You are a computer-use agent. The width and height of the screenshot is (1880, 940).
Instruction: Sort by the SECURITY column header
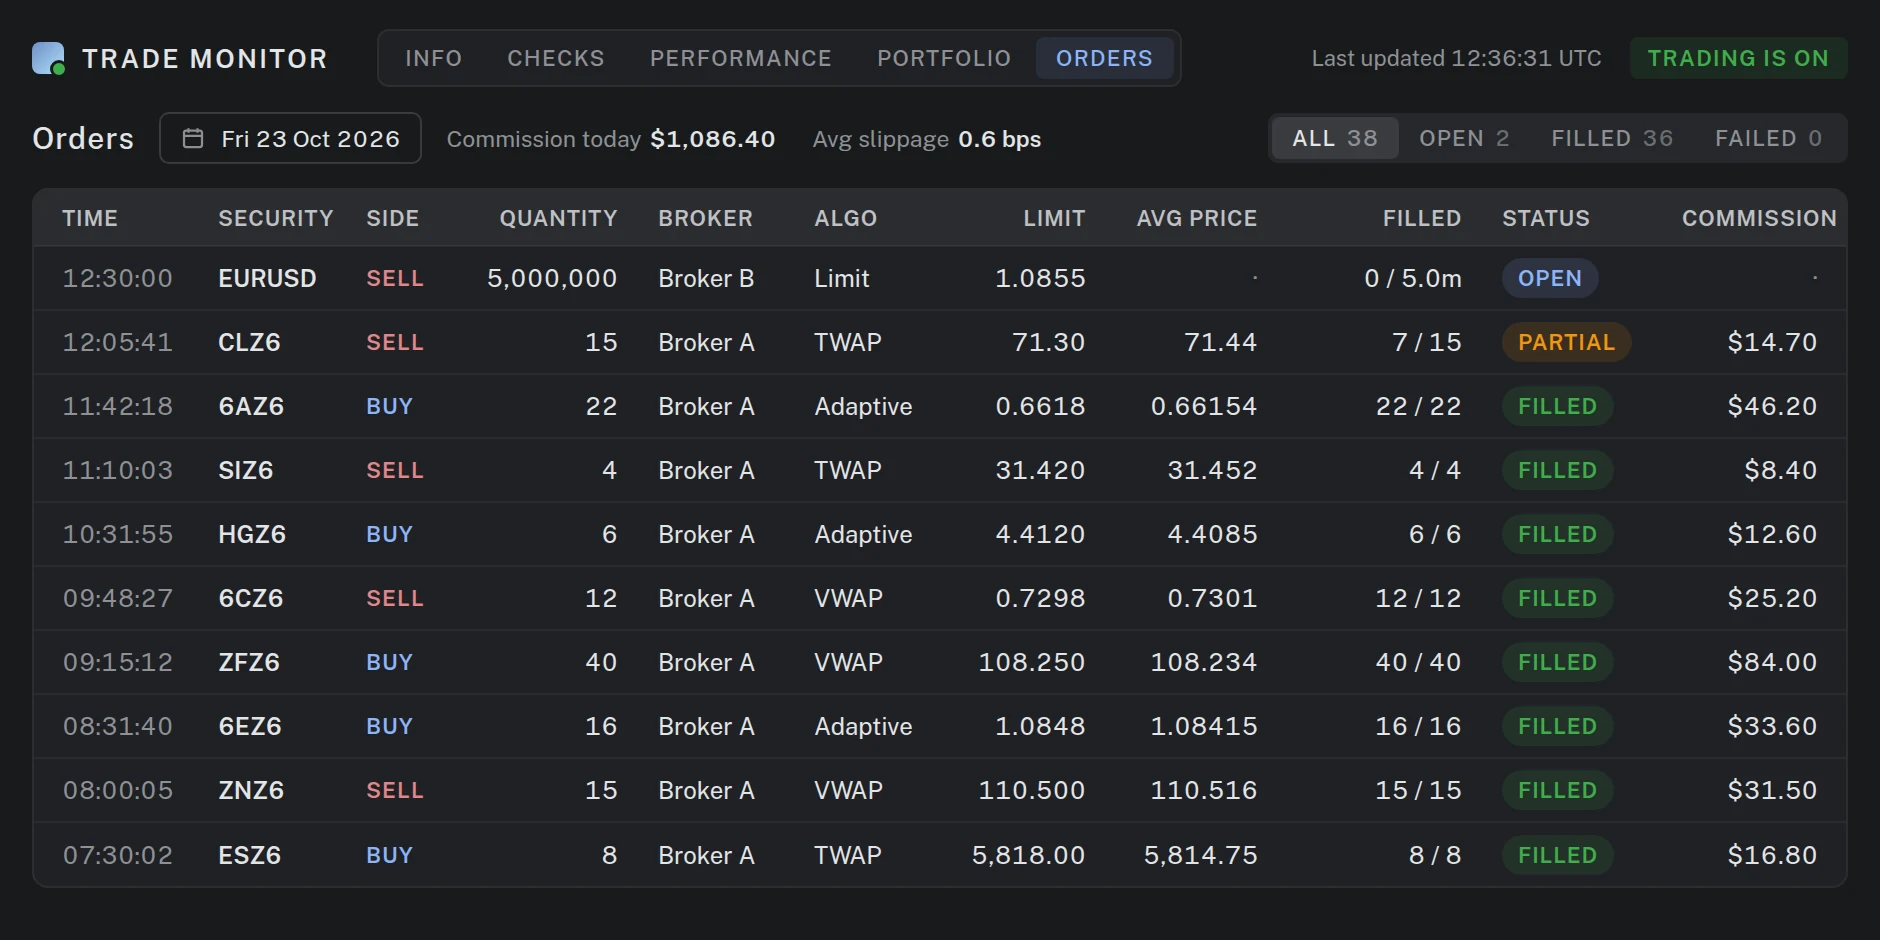(x=276, y=218)
